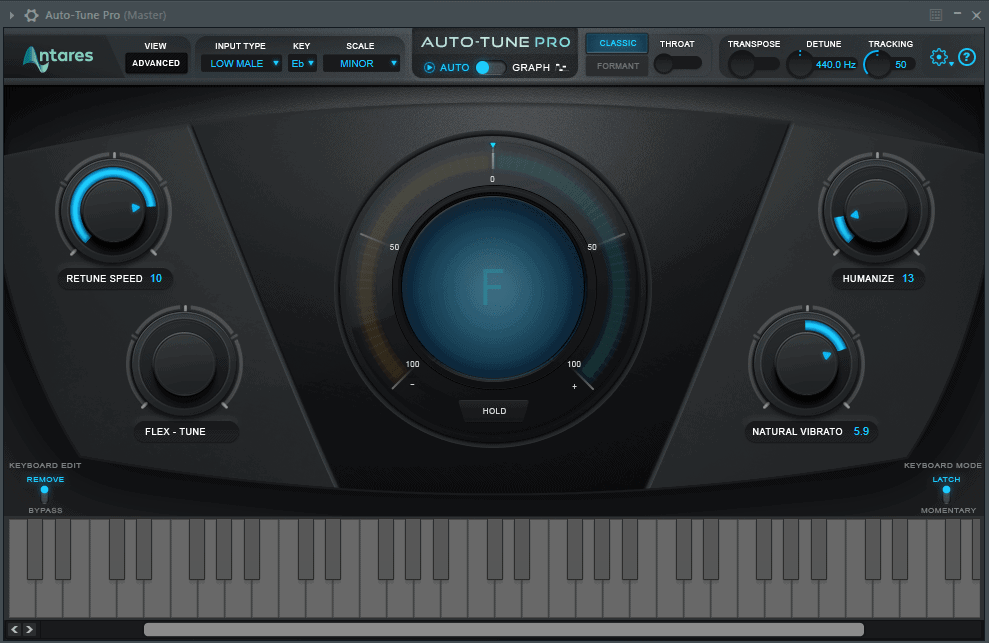Screen dimensions: 989x643
Task: Open the SCALE dropdown showing MINOR
Action: tap(361, 63)
